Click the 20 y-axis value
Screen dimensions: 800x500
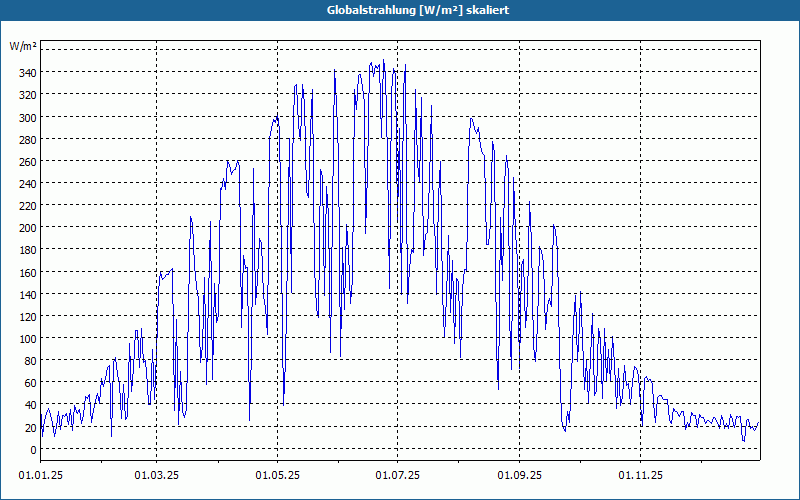point(31,428)
